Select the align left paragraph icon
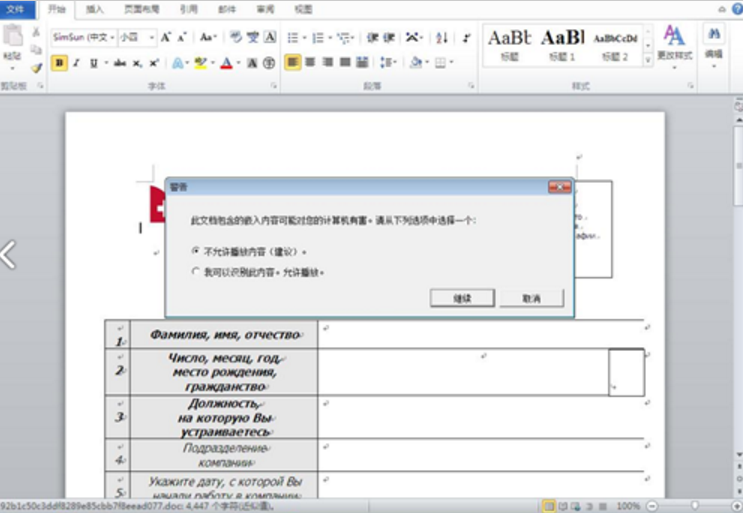 tap(292, 63)
